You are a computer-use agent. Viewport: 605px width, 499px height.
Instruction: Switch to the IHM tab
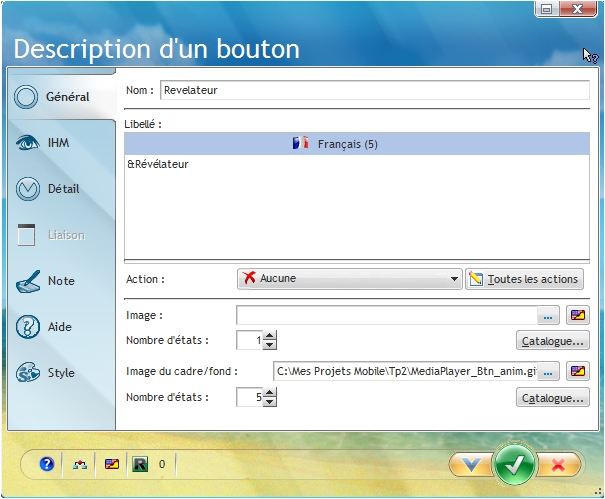tap(62, 143)
